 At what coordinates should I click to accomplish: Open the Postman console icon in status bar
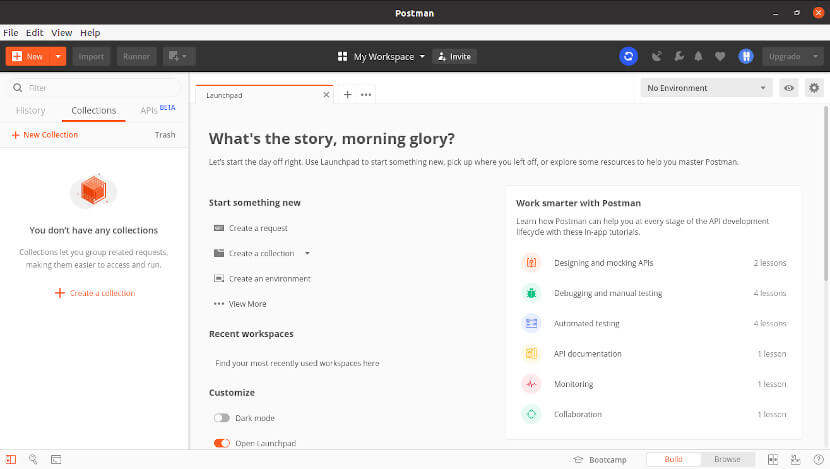pyautogui.click(x=56, y=460)
